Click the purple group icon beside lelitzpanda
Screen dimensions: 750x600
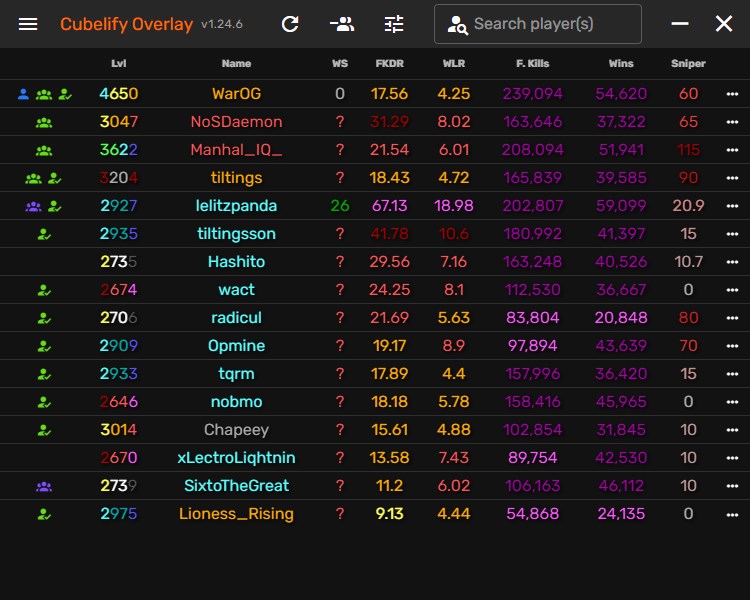[x=33, y=207]
